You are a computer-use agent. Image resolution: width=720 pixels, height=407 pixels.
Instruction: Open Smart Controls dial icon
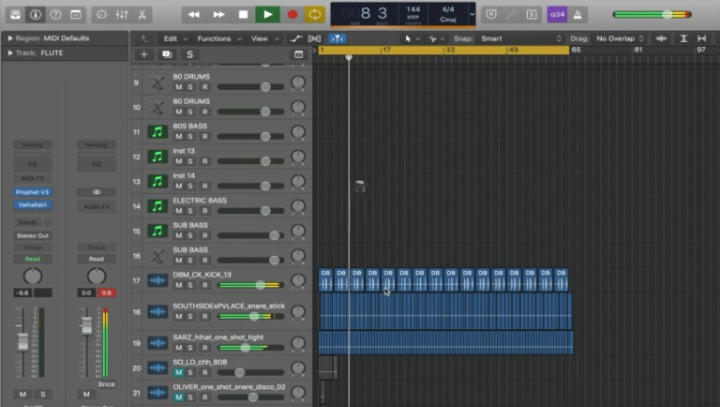[x=101, y=15]
